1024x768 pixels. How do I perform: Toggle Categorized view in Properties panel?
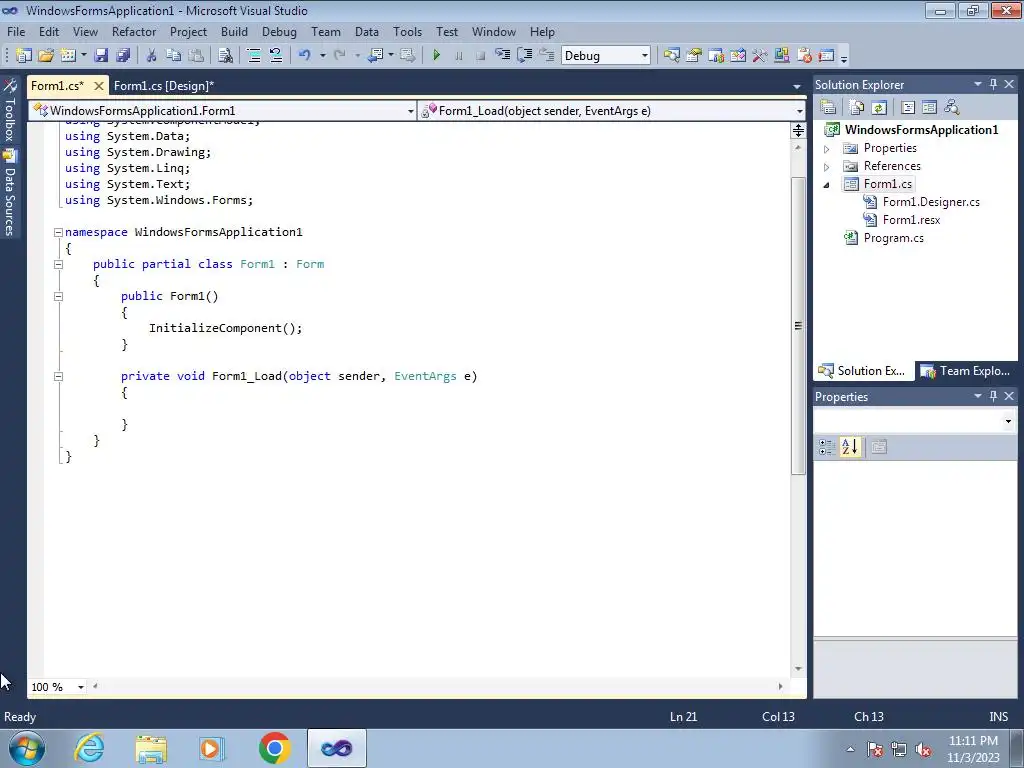(x=826, y=447)
